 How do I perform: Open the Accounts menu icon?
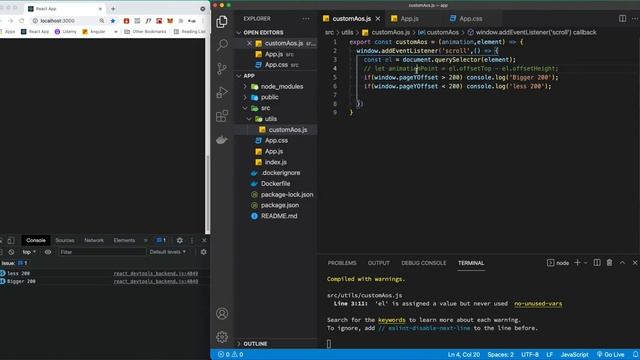point(222,313)
